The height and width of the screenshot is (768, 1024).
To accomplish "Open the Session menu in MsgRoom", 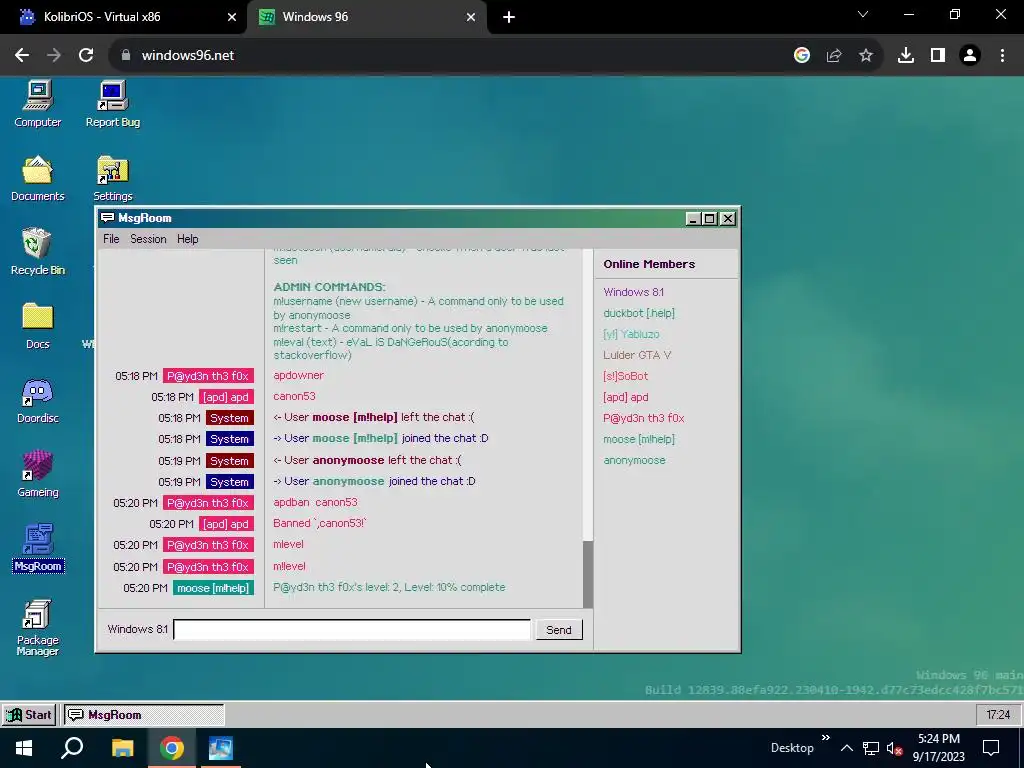I will [148, 239].
